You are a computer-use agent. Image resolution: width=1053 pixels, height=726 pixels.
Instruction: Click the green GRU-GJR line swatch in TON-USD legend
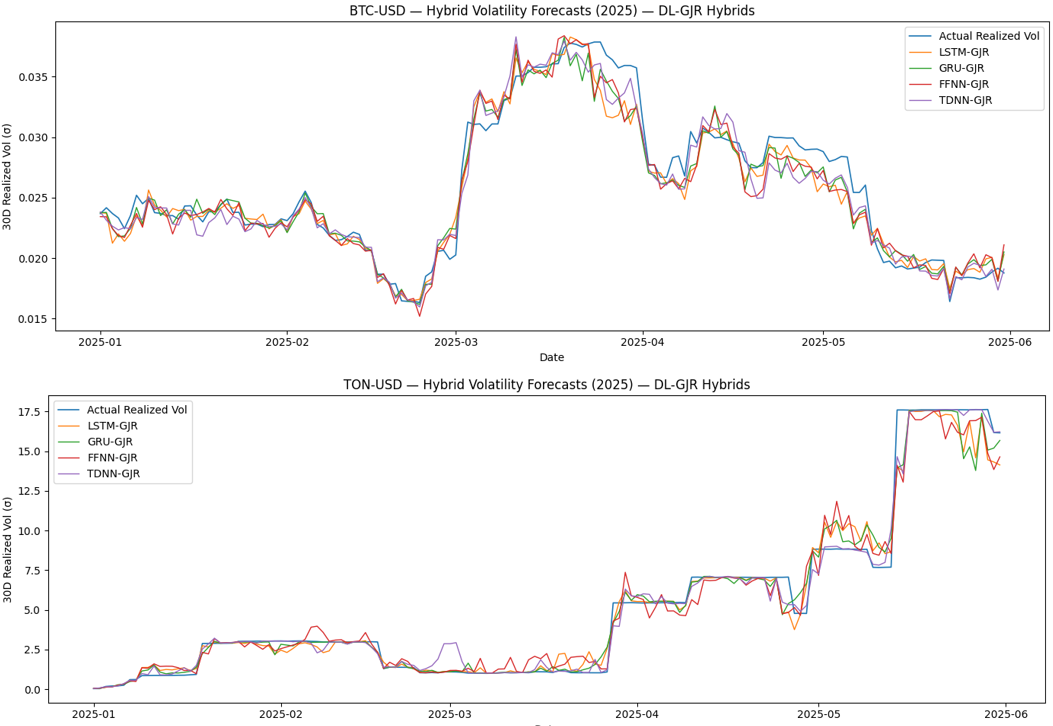tap(69, 442)
